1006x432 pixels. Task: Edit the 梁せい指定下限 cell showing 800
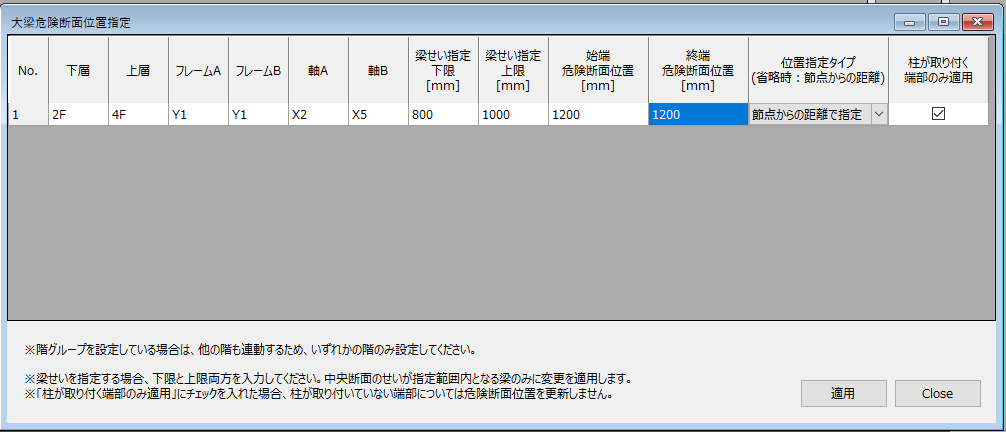(442, 115)
